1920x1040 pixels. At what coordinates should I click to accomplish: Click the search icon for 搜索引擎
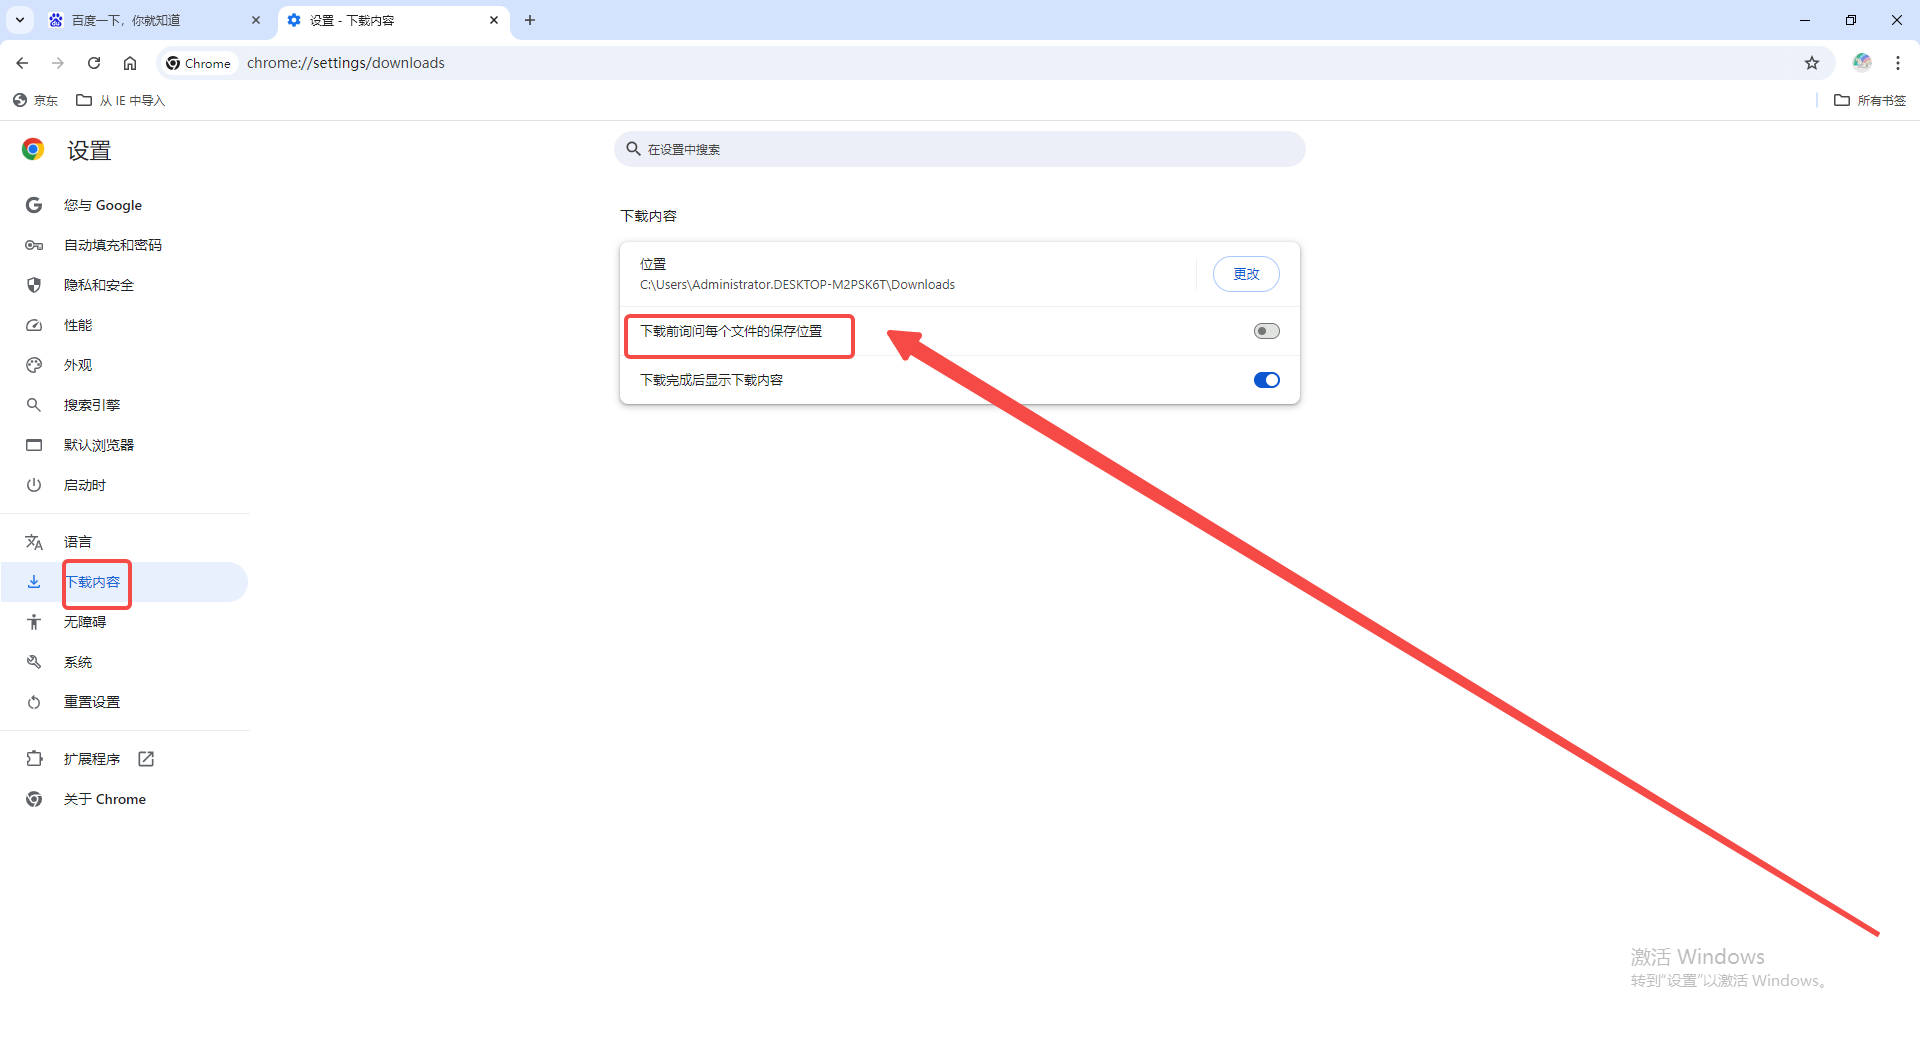(34, 405)
